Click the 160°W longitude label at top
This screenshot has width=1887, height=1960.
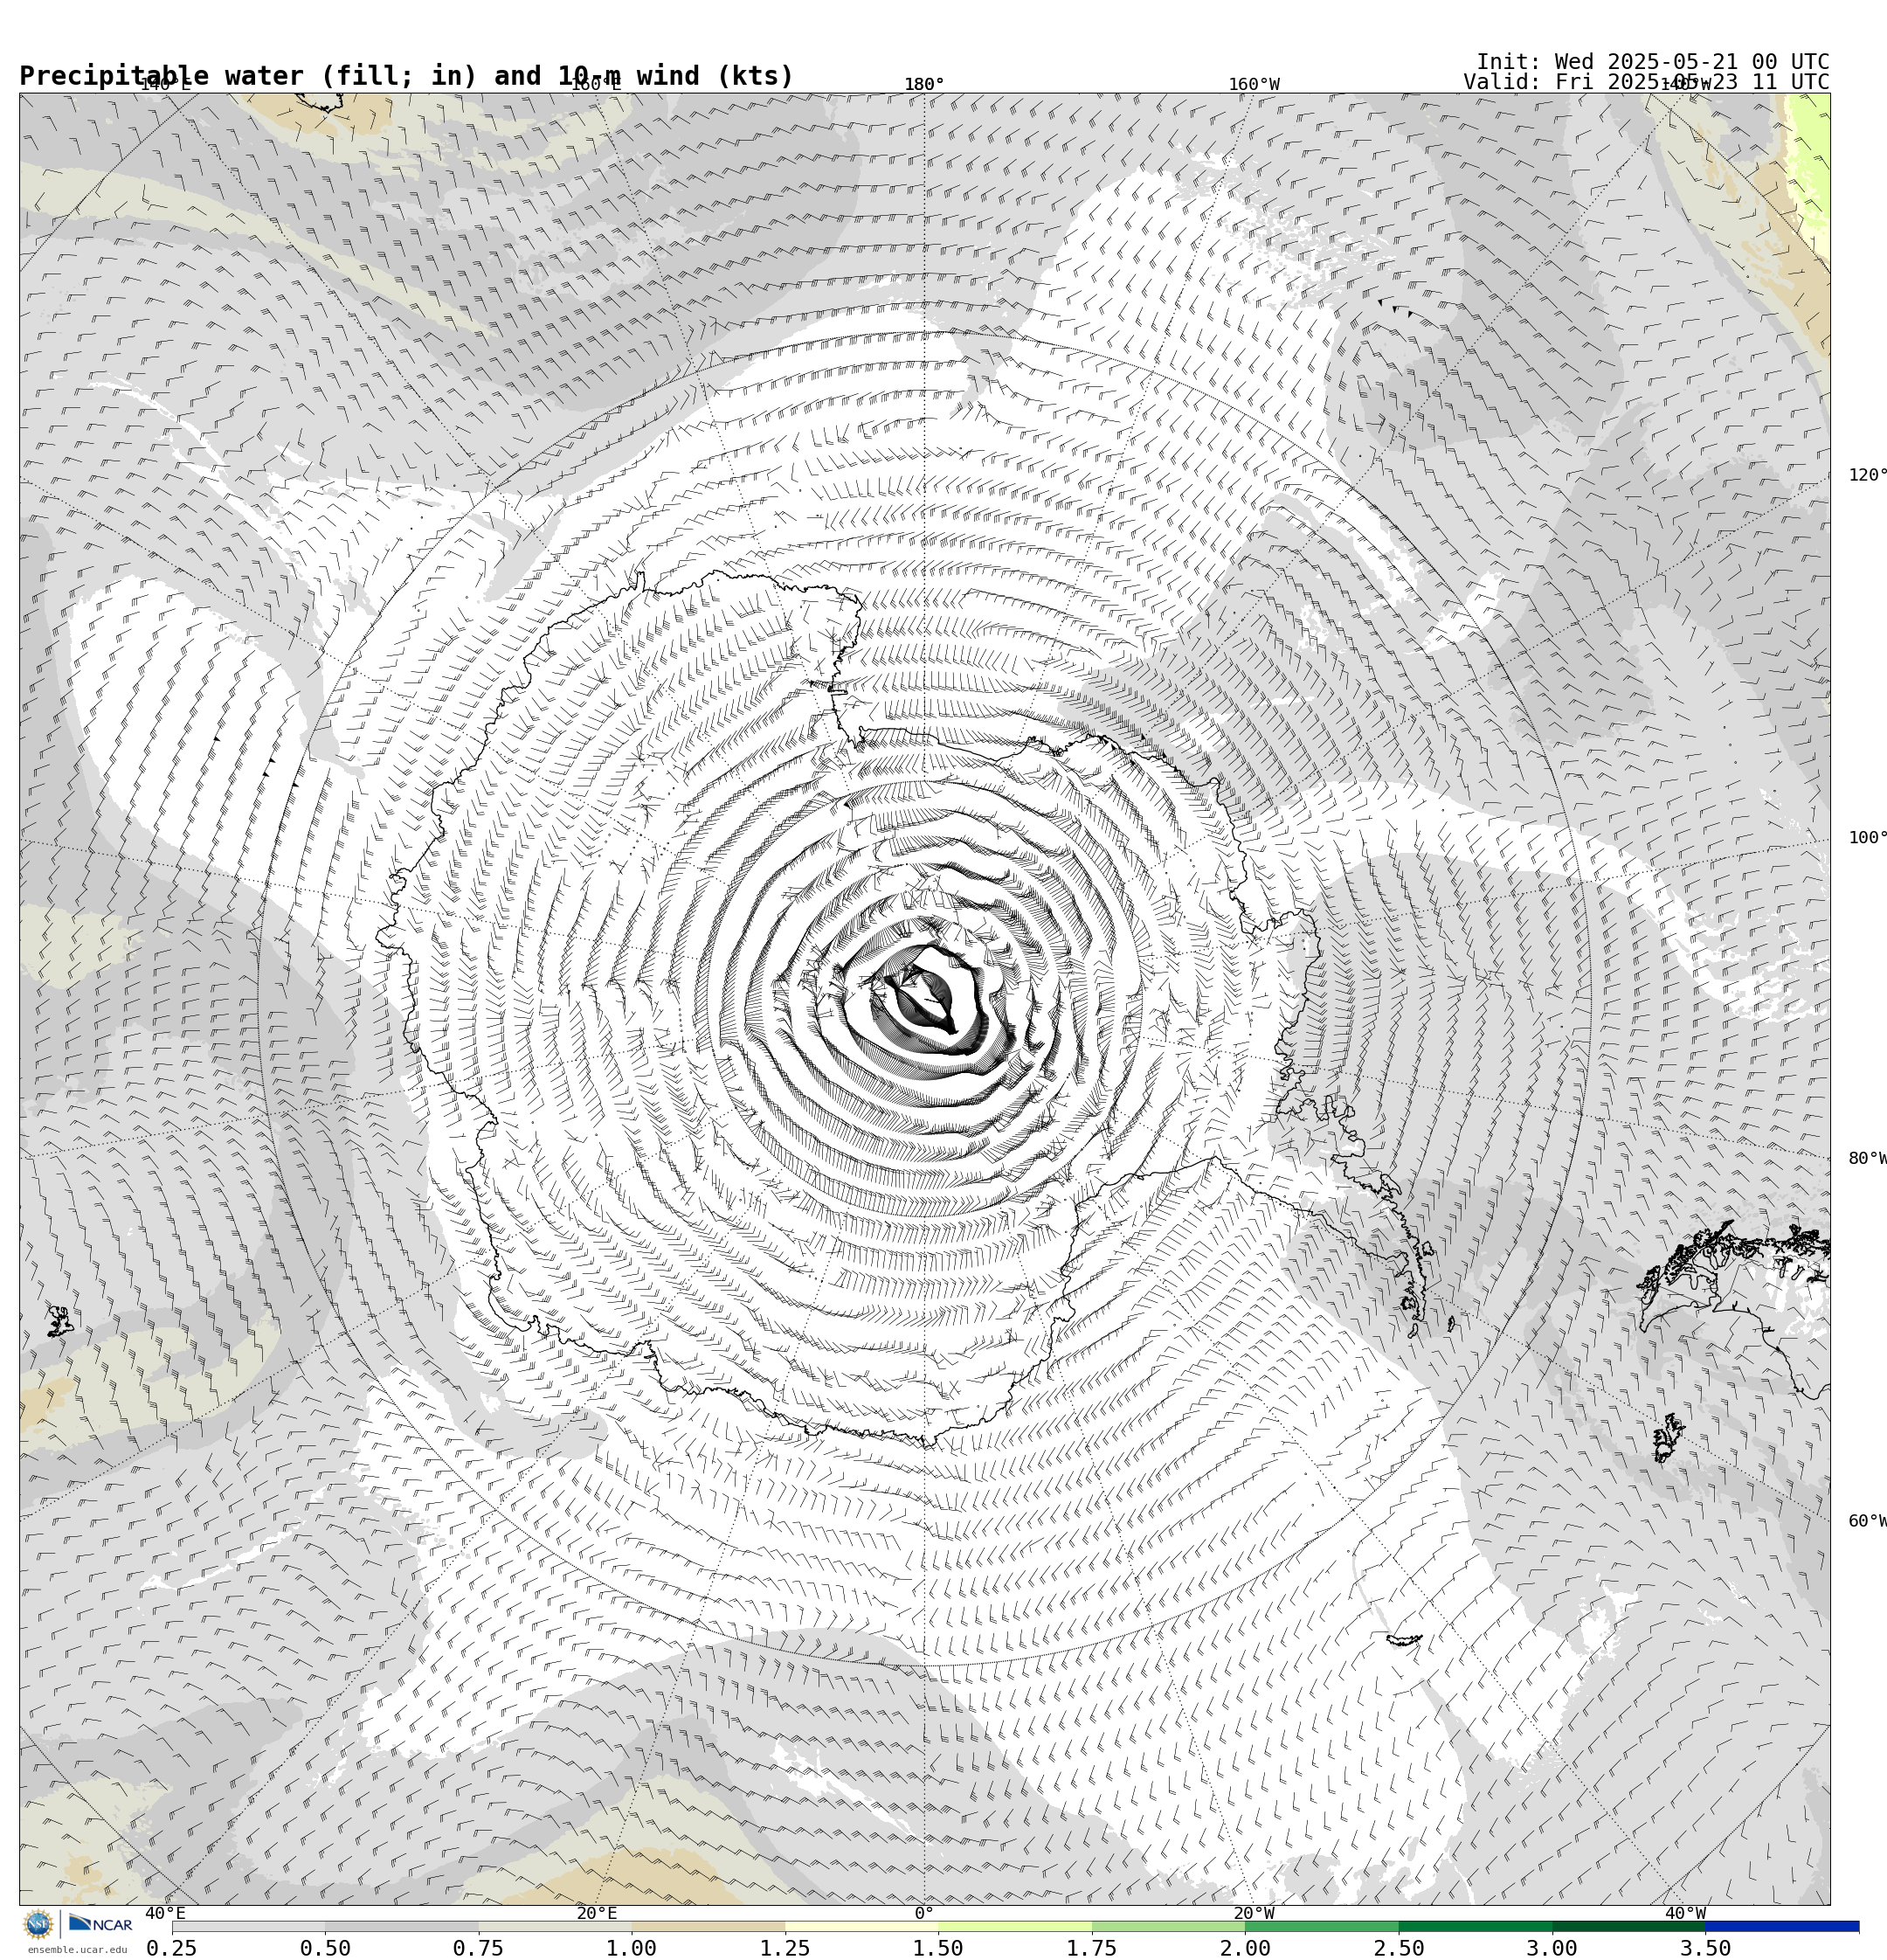(1254, 84)
